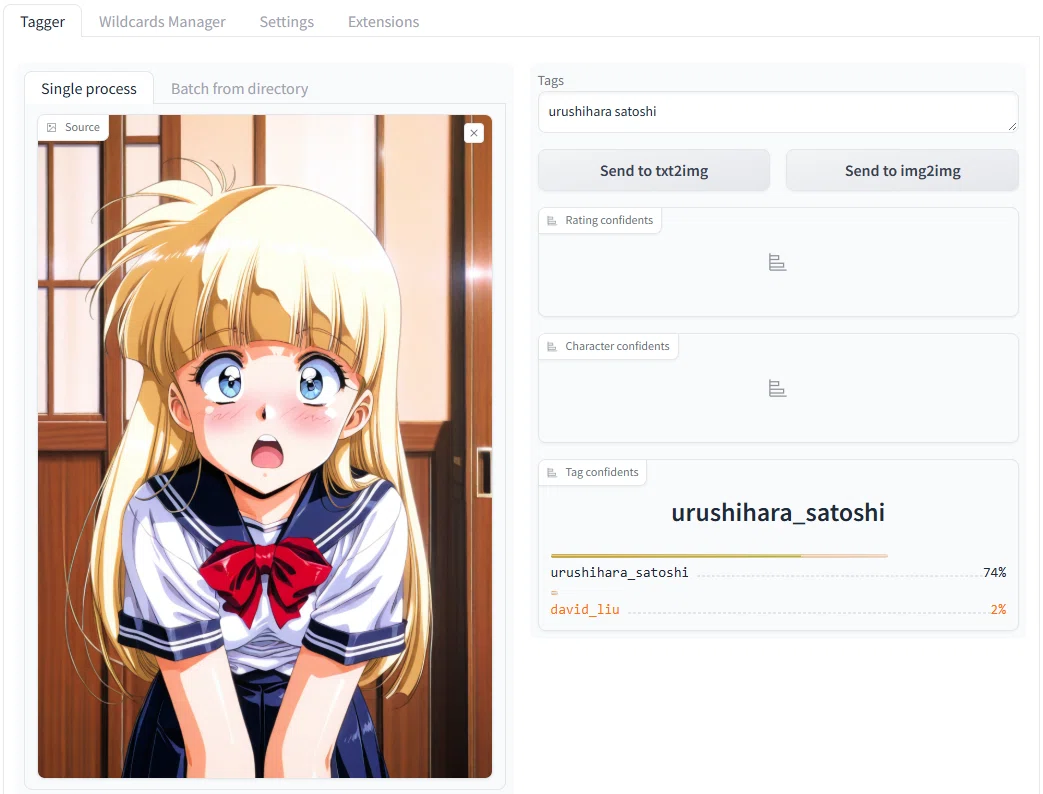Click the Tag confidents label chart icon

[x=551, y=473]
